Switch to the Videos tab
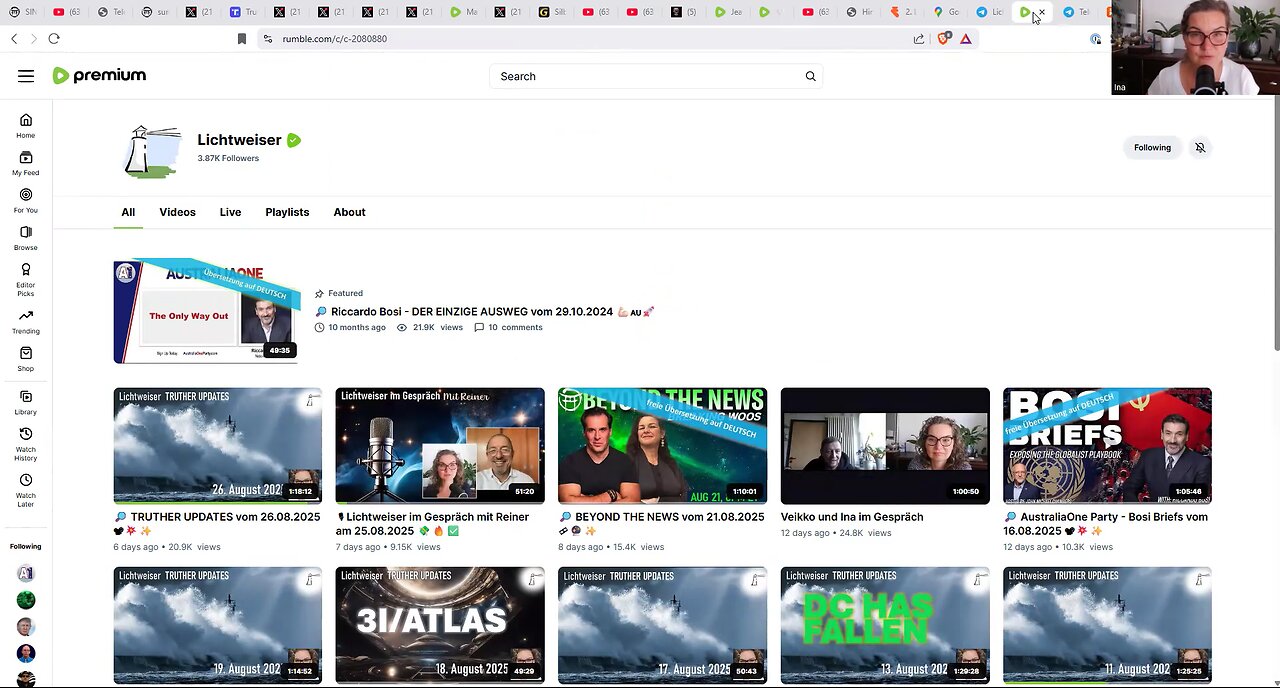This screenshot has width=1280, height=688. click(x=177, y=212)
